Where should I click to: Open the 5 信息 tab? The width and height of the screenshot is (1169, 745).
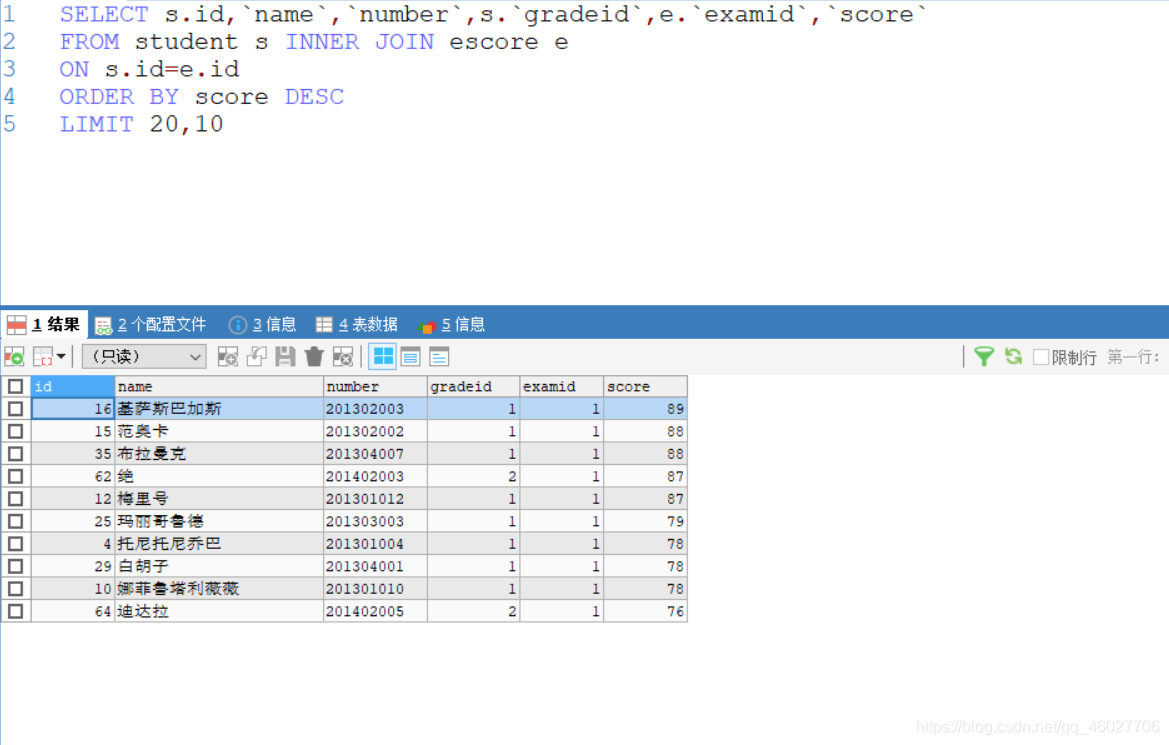click(453, 325)
